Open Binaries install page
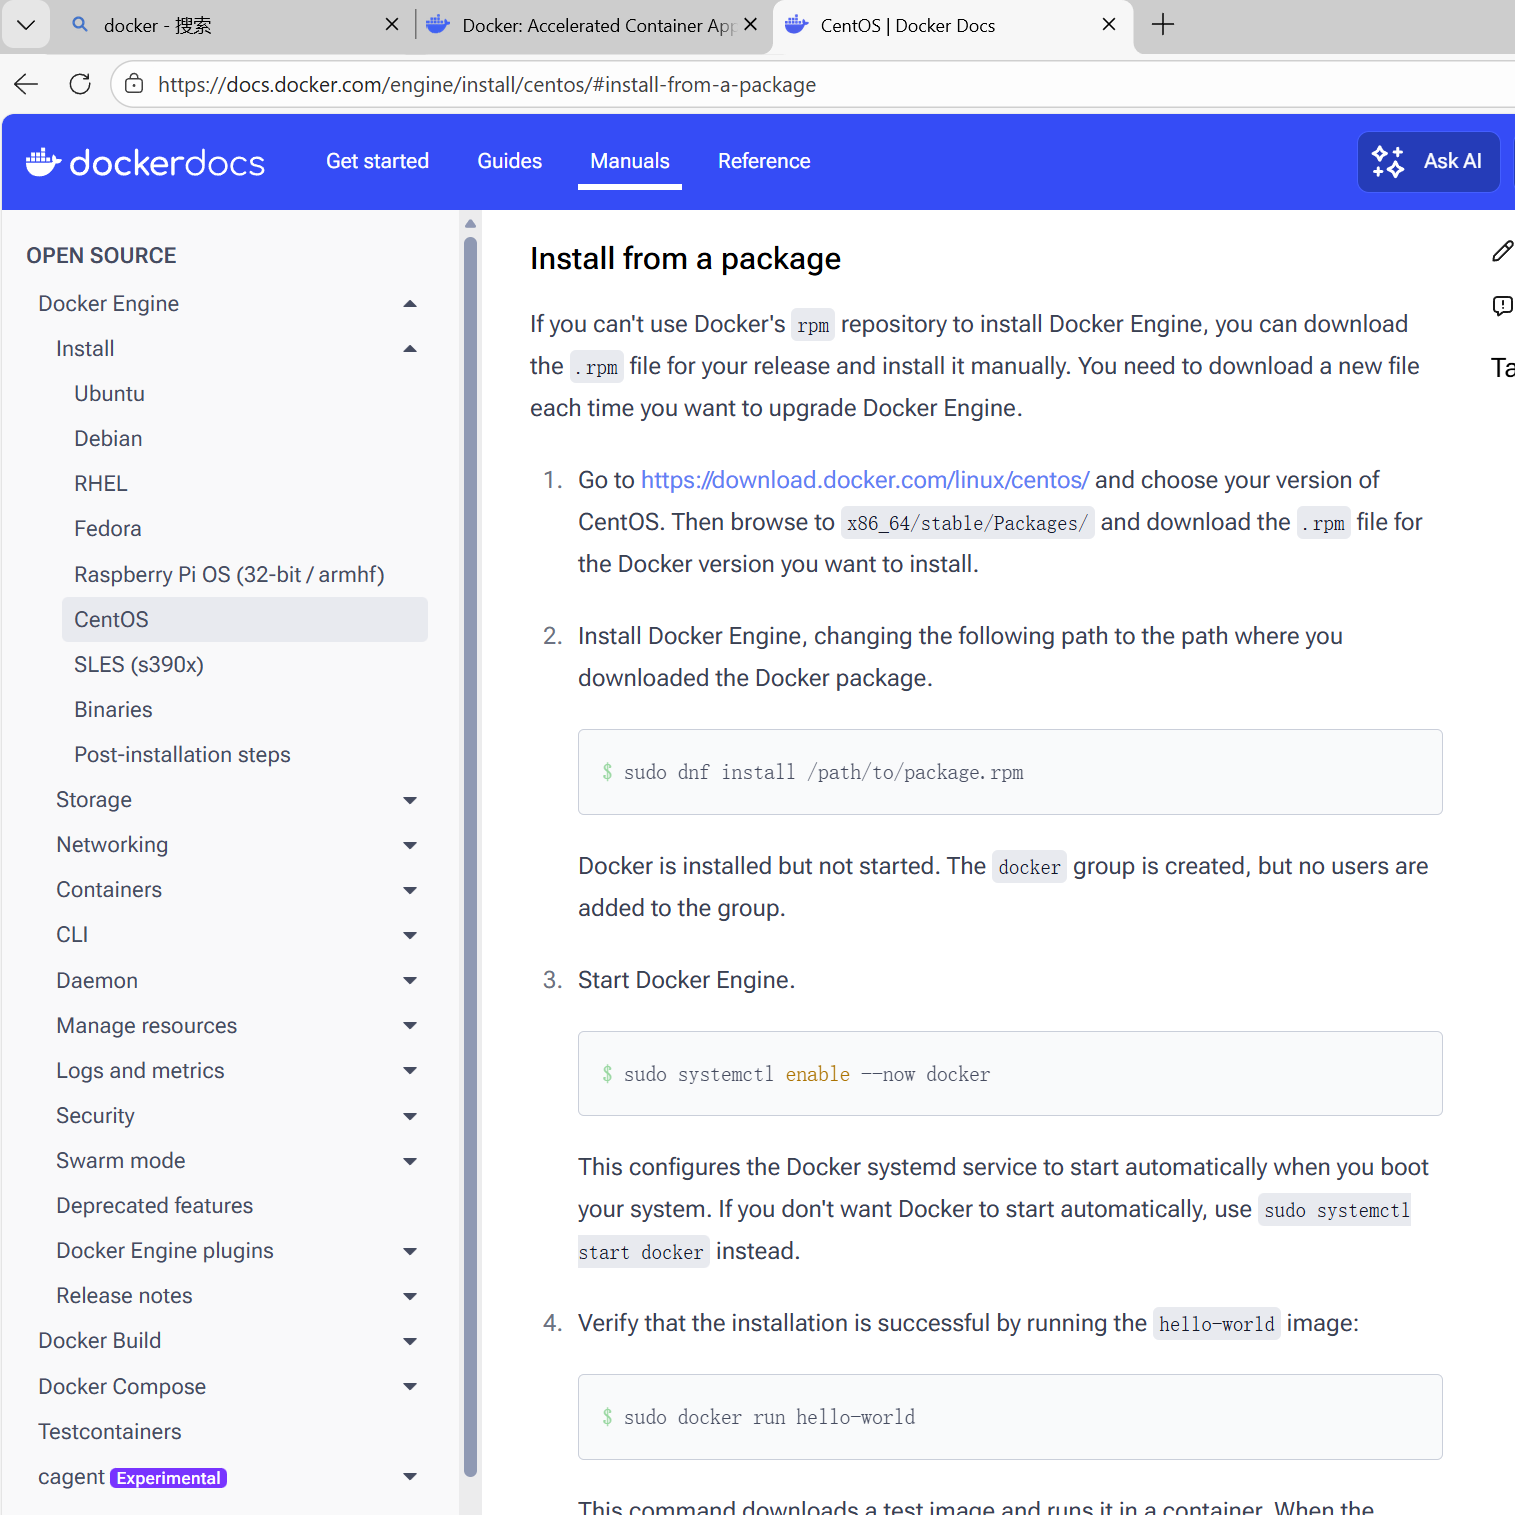 (x=113, y=710)
